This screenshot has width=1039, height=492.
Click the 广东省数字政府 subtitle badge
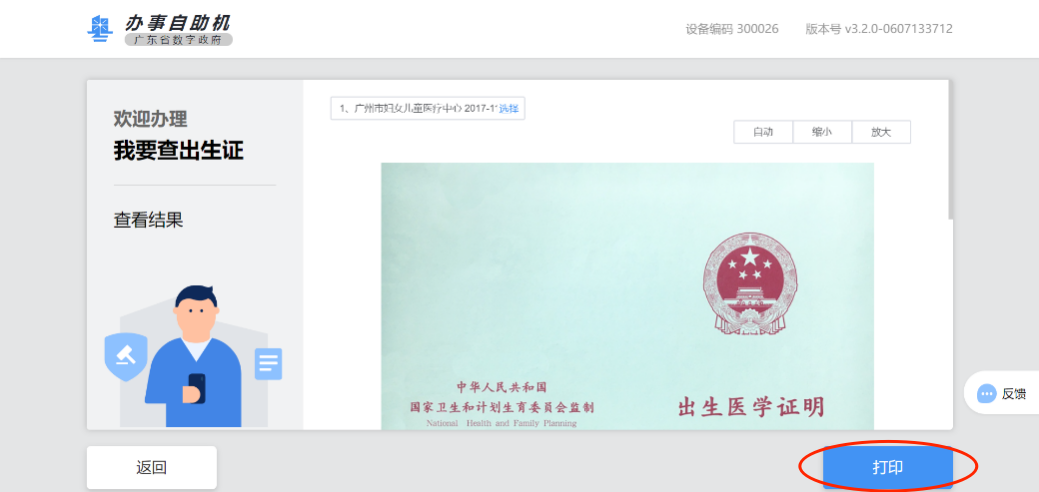tap(178, 40)
